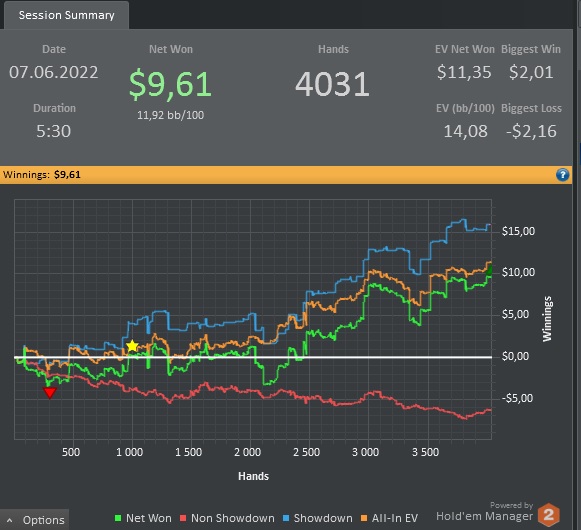
Task: Click the Net Won value $9,61
Action: (170, 84)
